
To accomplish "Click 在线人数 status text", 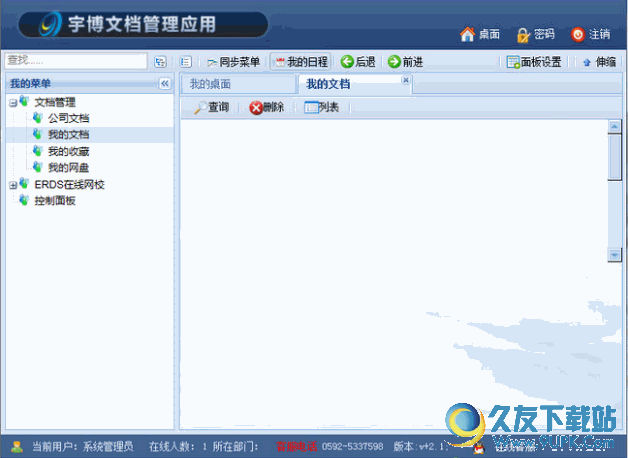I will coord(178,446).
